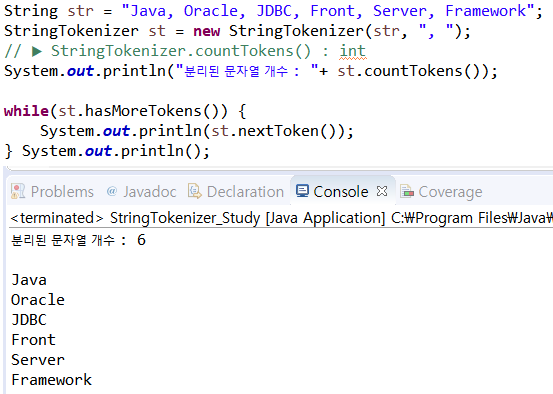The width and height of the screenshot is (553, 394).
Task: Click 'st.countTokens()' in the println statement
Action: click(413, 71)
